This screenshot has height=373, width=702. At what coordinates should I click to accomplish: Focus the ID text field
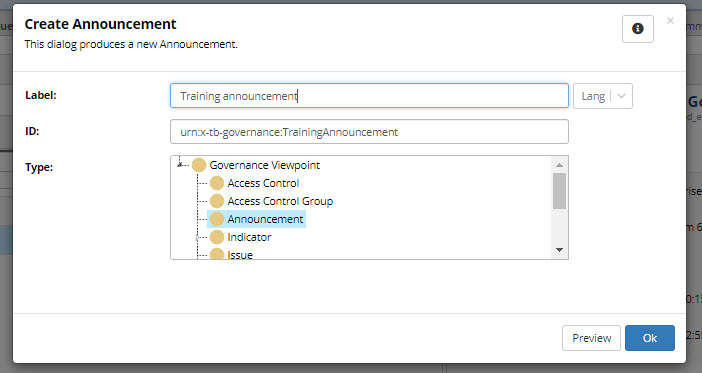click(369, 132)
